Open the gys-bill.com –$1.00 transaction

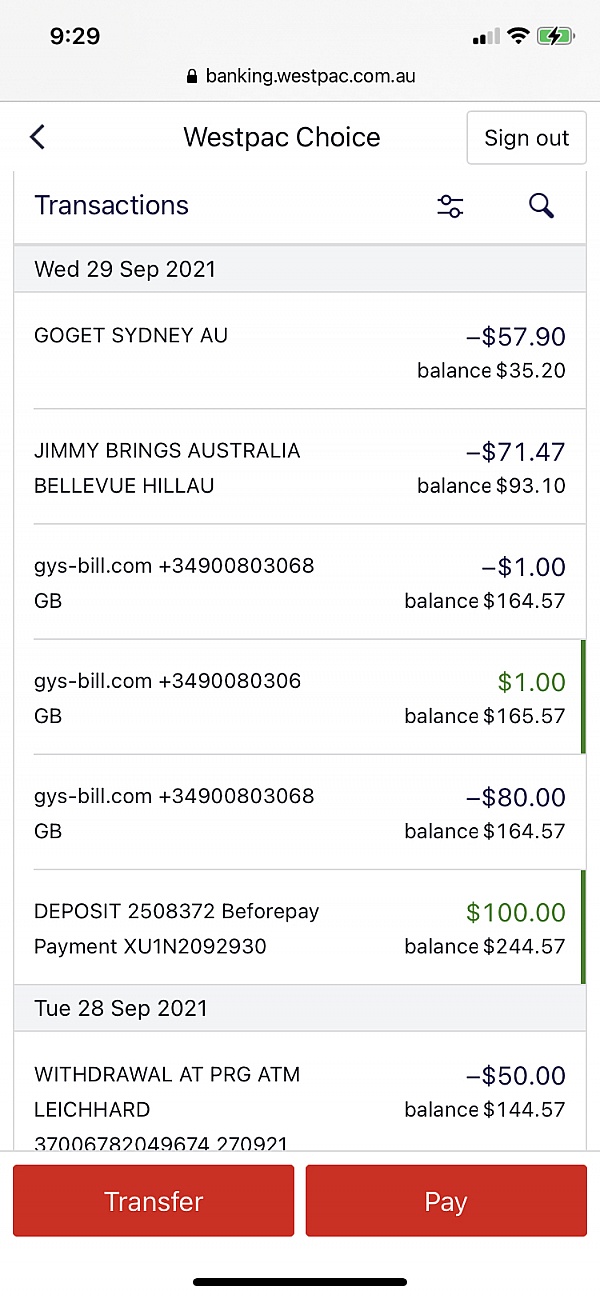(300, 582)
